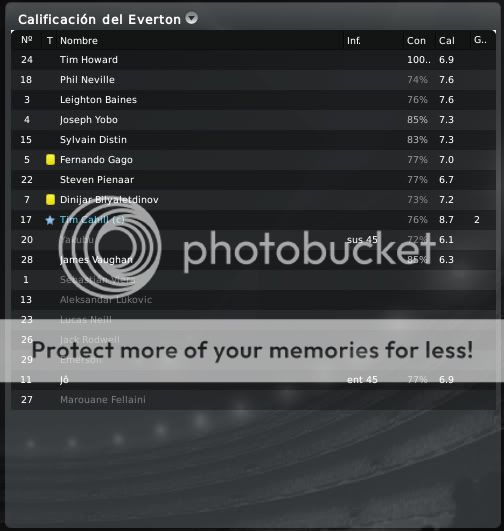Sort by the Cal column header
Image resolution: width=504 pixels, height=531 pixels.
(447, 41)
